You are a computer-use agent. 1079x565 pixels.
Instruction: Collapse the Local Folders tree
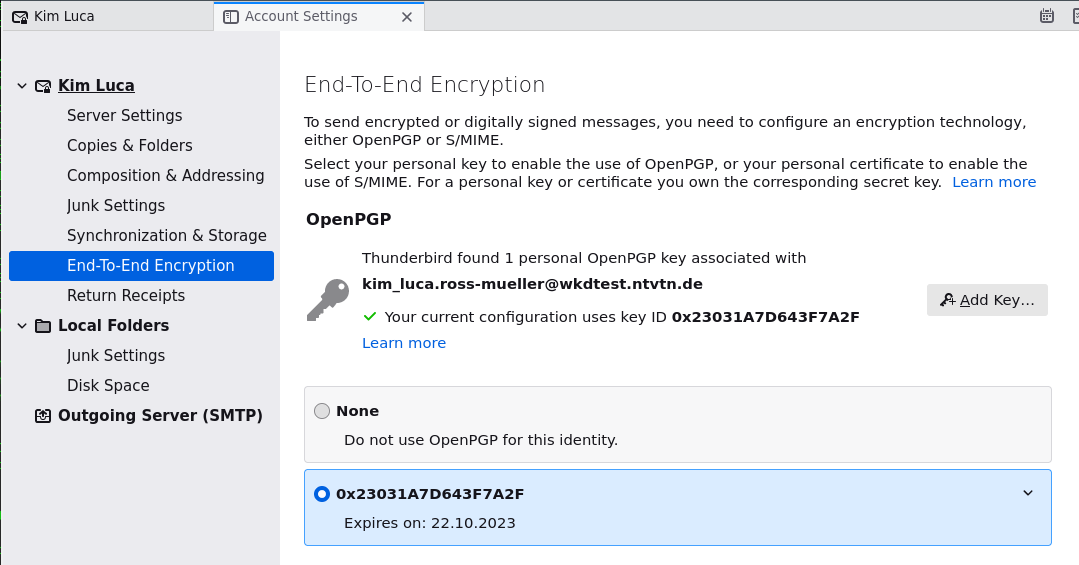pyautogui.click(x=22, y=326)
